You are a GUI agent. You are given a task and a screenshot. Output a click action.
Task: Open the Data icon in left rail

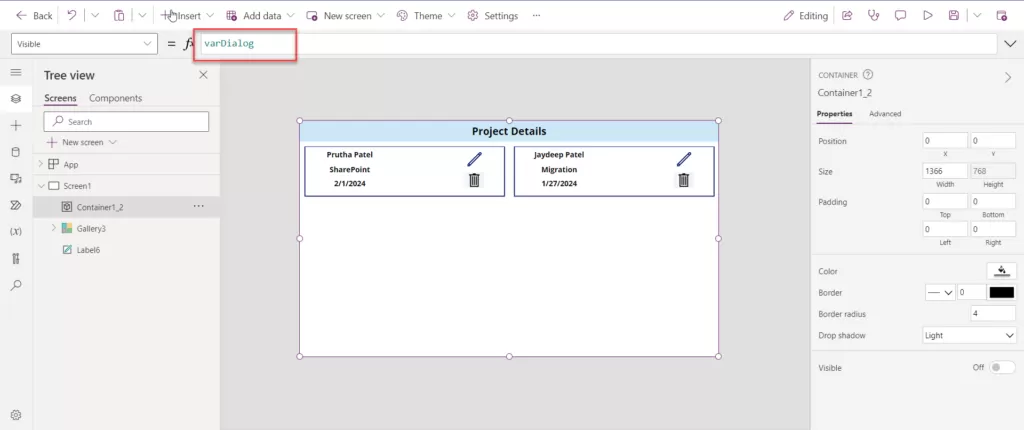coord(16,152)
